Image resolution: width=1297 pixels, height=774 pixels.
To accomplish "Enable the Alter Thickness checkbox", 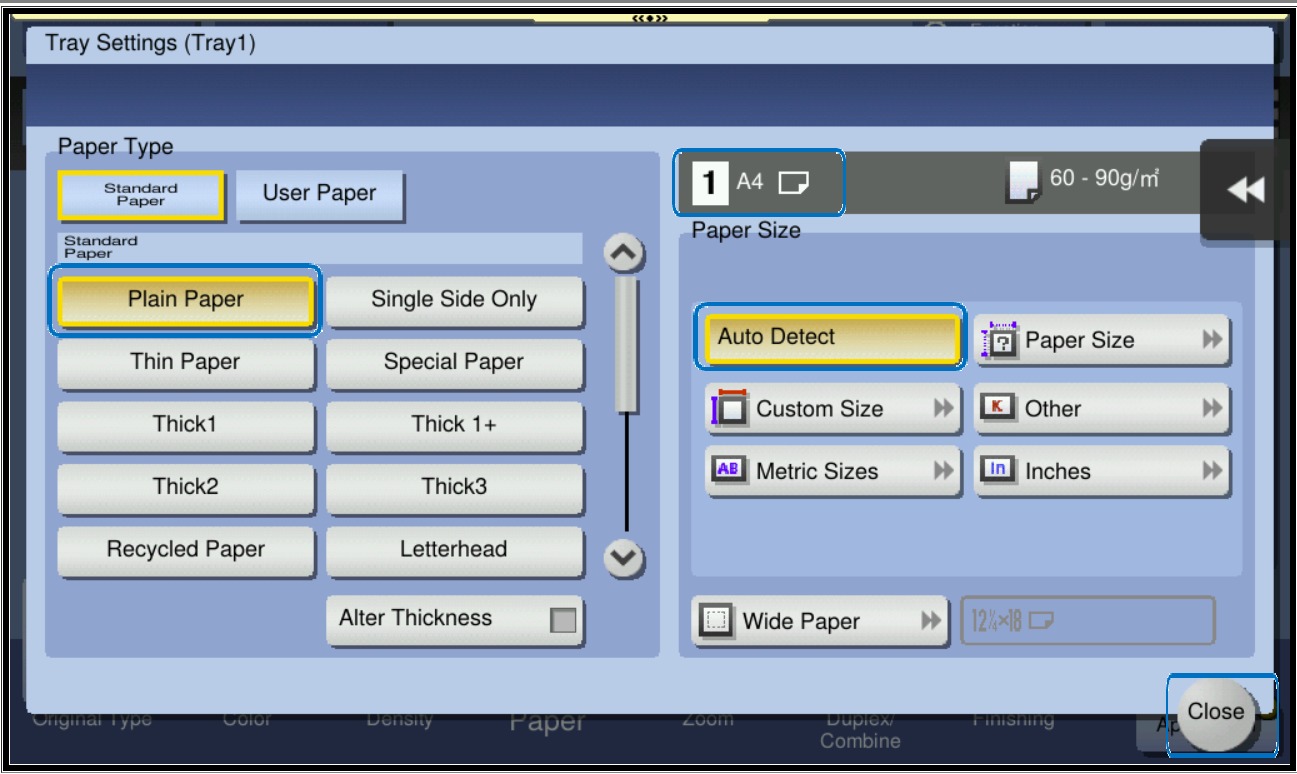I will (563, 621).
